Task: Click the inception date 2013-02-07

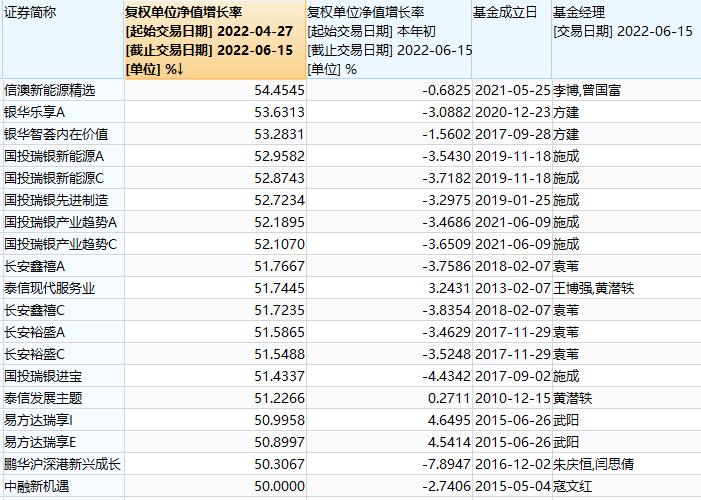Action: click(513, 288)
